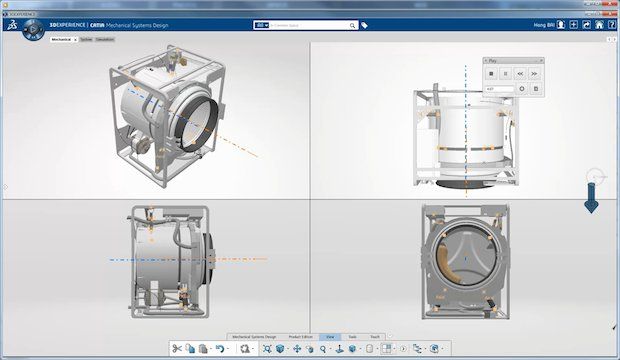Switch to the Touch tab
Viewport: 620px width, 360px height.
[x=375, y=337]
